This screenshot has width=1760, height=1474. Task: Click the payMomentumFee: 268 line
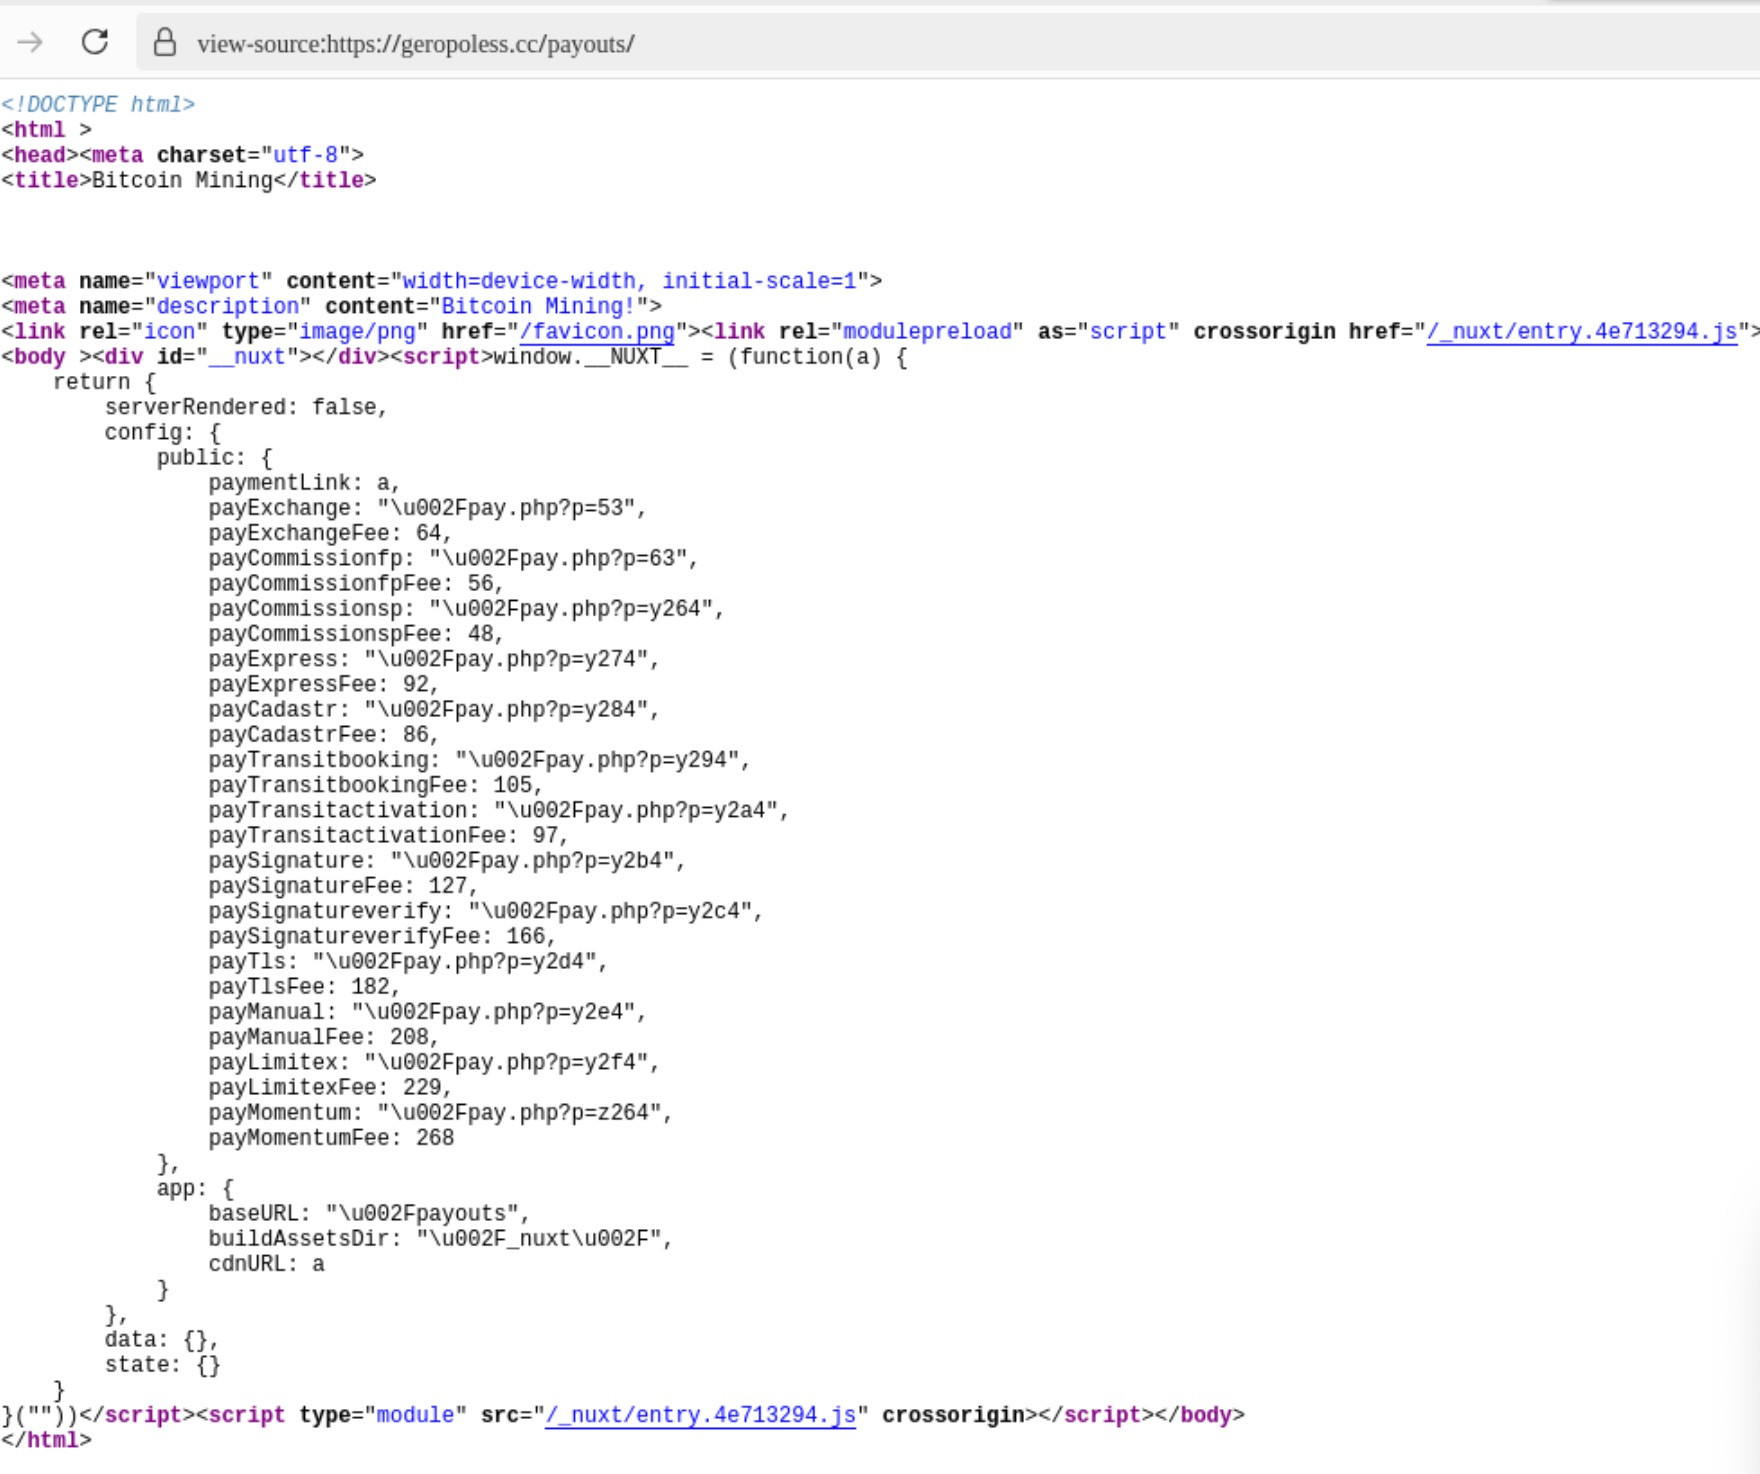click(x=331, y=1138)
